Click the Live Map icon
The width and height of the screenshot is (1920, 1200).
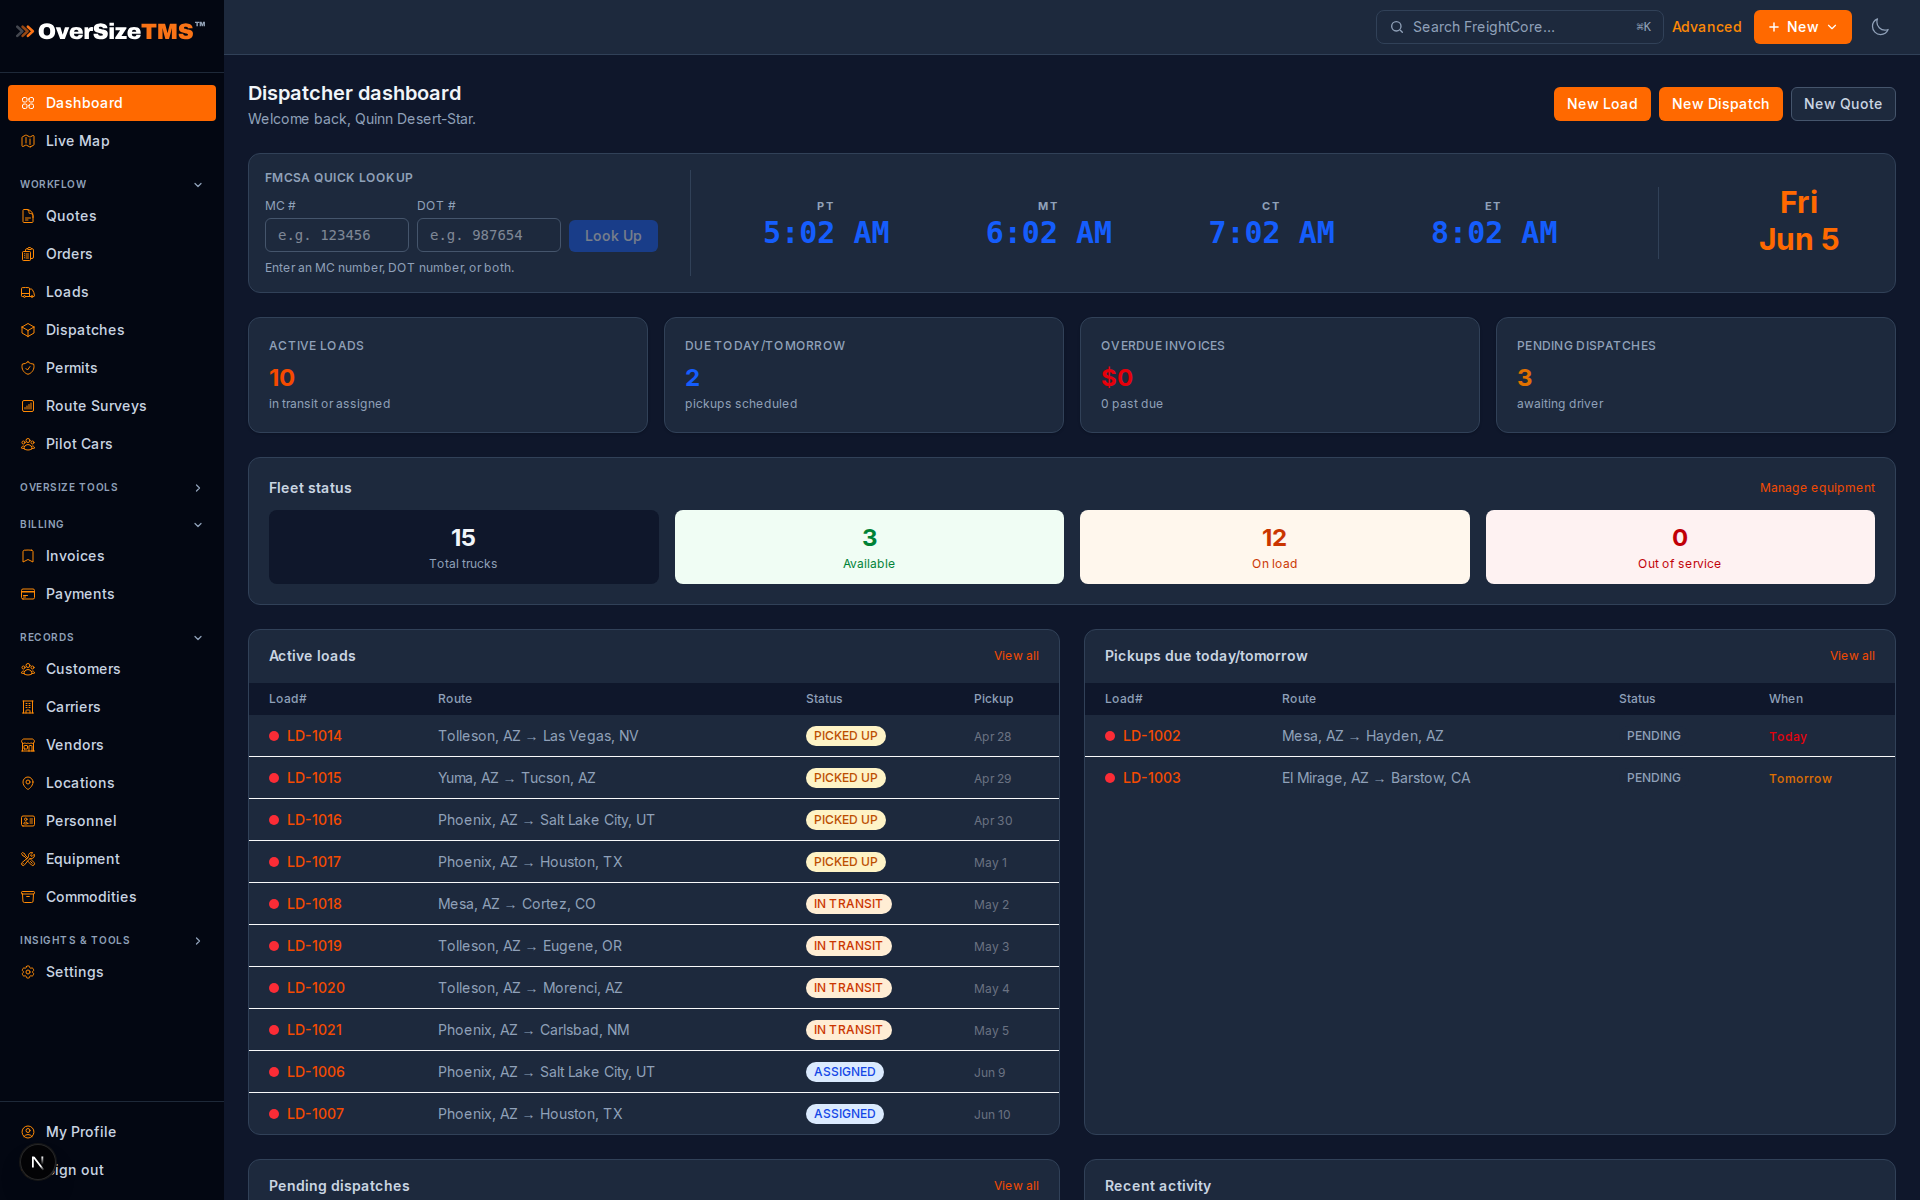[x=28, y=141]
